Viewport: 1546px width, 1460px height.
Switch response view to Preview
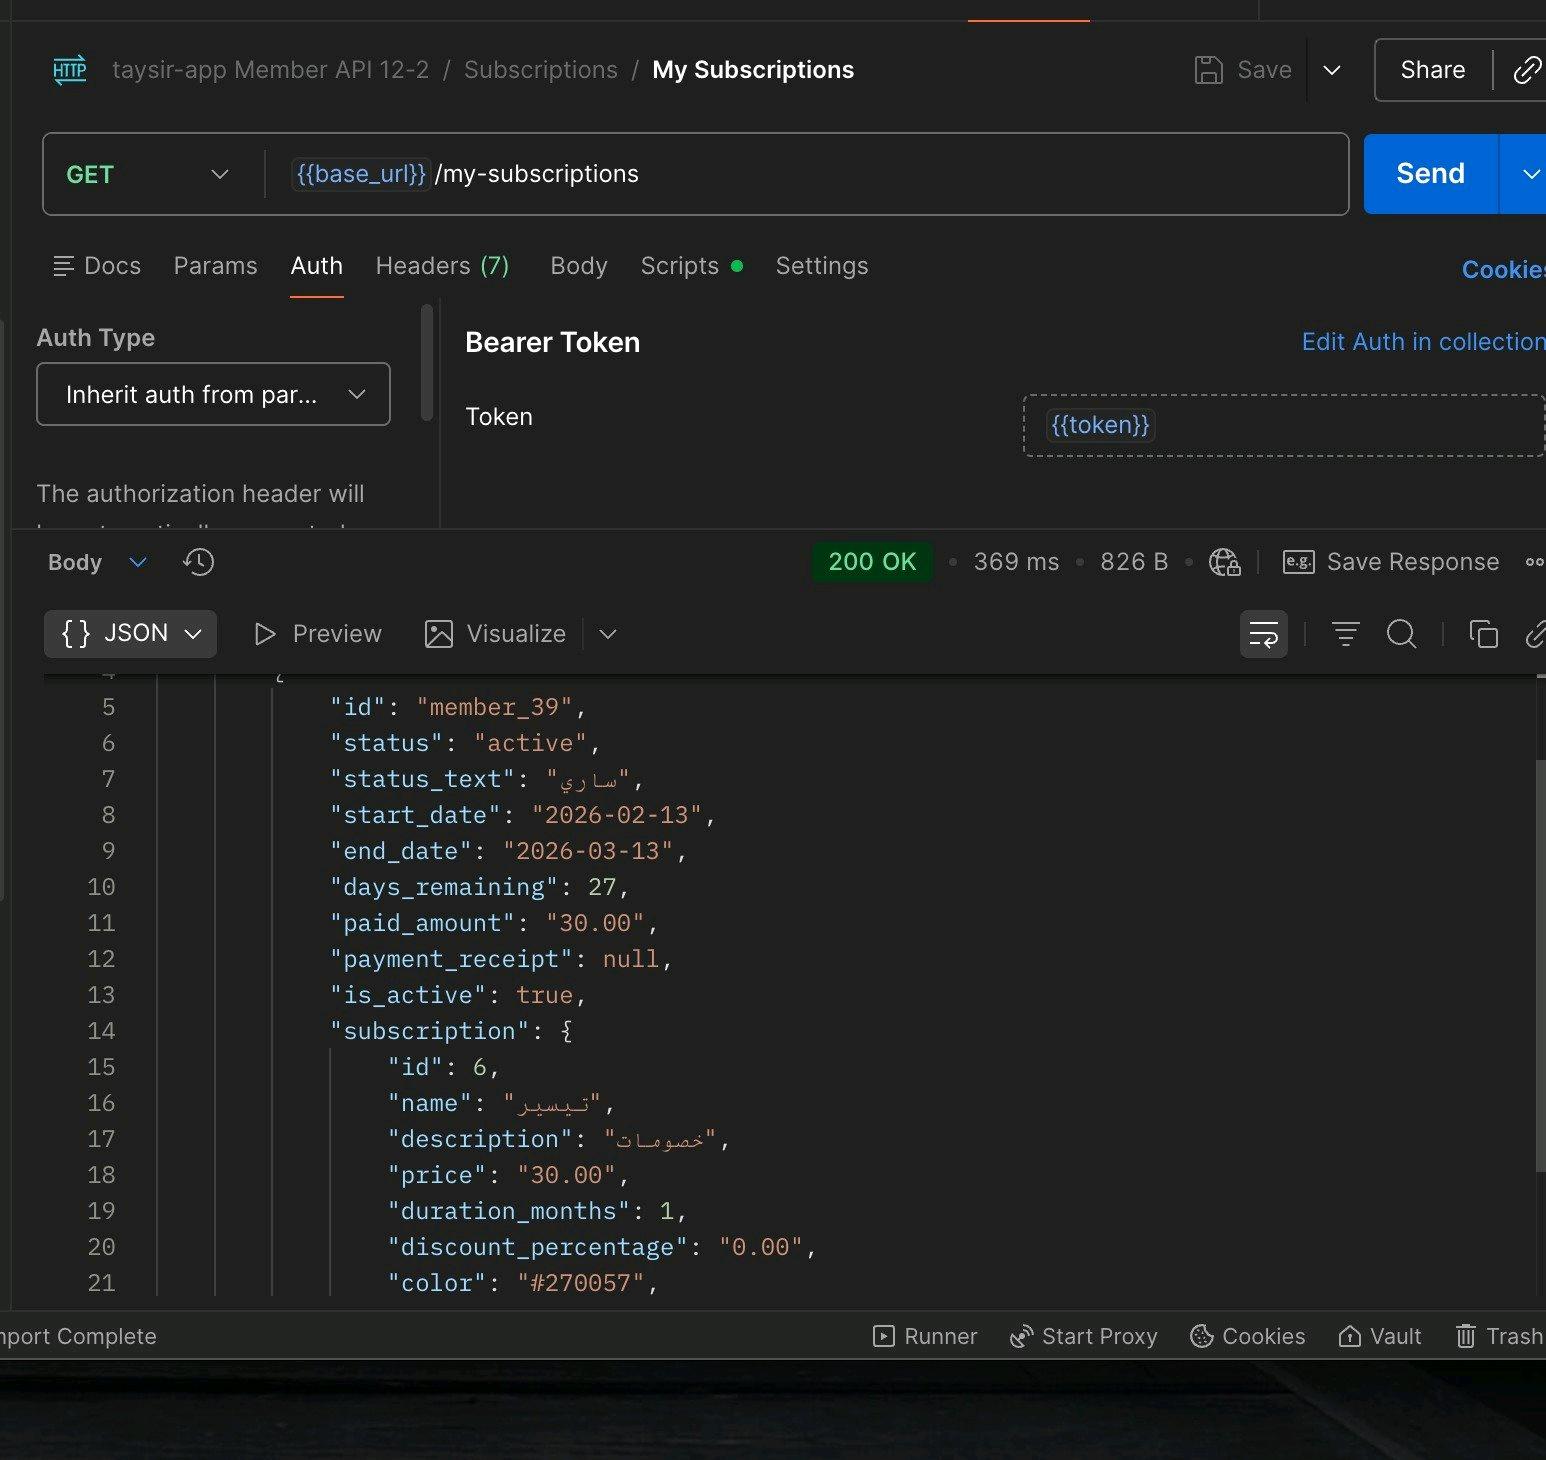point(318,634)
